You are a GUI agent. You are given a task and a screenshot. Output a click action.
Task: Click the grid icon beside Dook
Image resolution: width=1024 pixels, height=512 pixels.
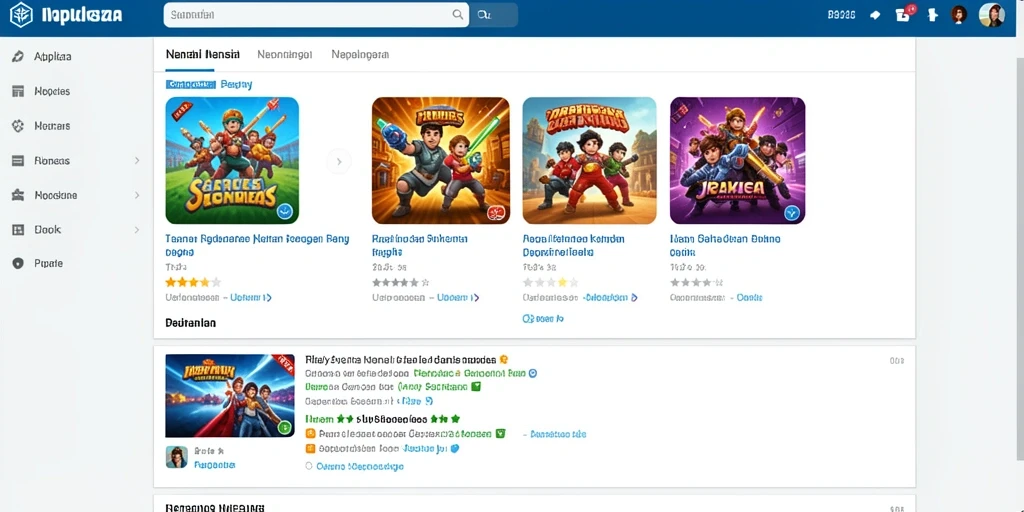click(x=18, y=230)
